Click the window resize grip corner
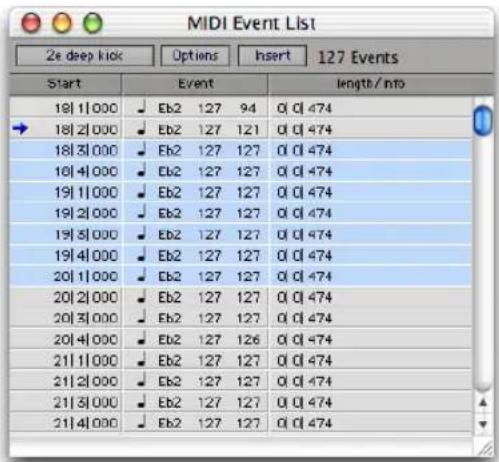Image resolution: width=499 pixels, height=462 pixels. pos(486,448)
